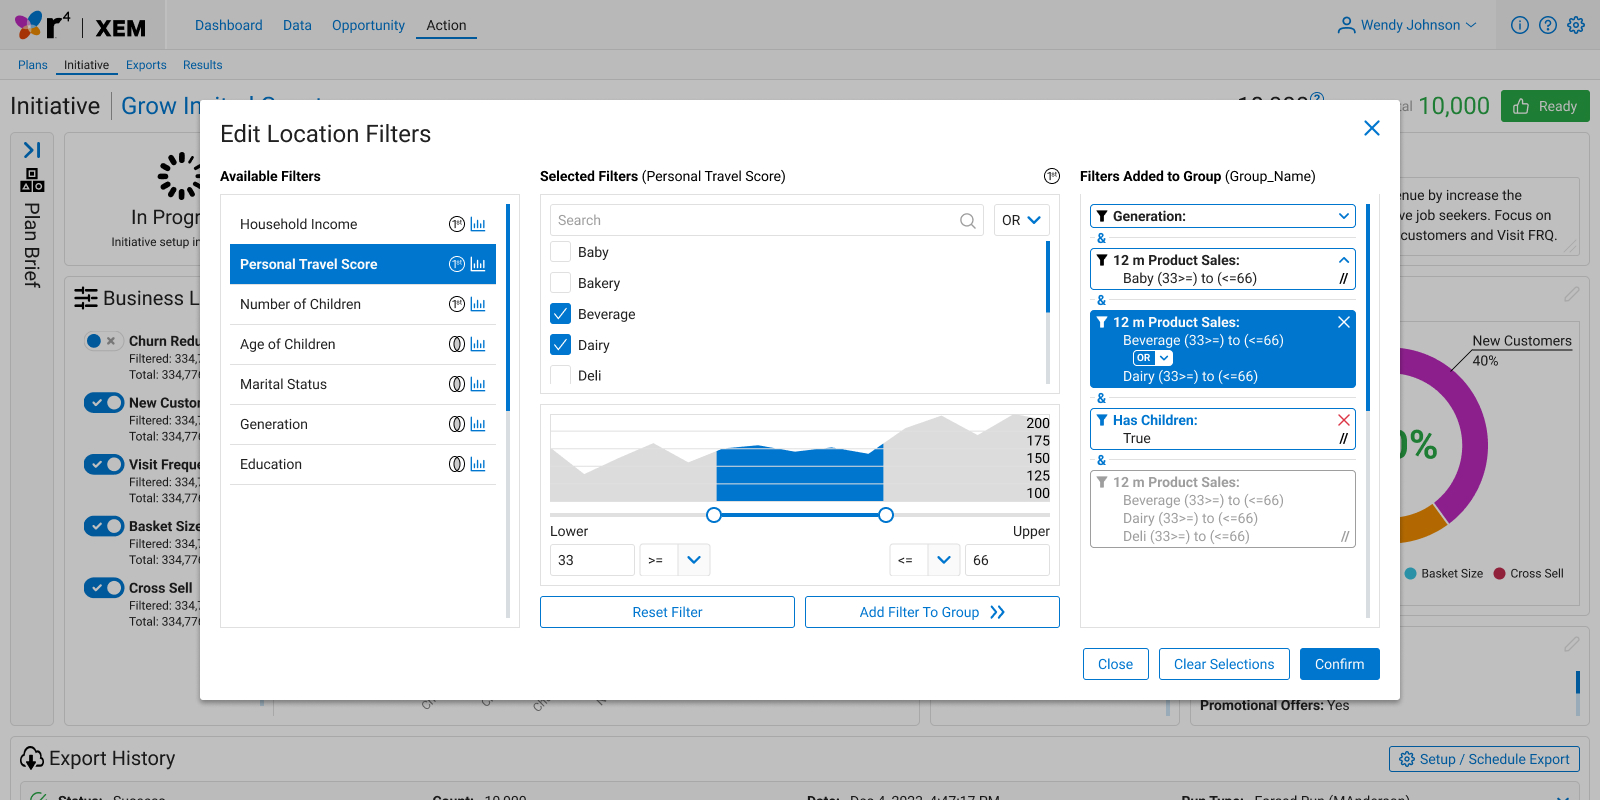Click the data source icon on Education
Screen dimensions: 1600x800
tap(457, 464)
